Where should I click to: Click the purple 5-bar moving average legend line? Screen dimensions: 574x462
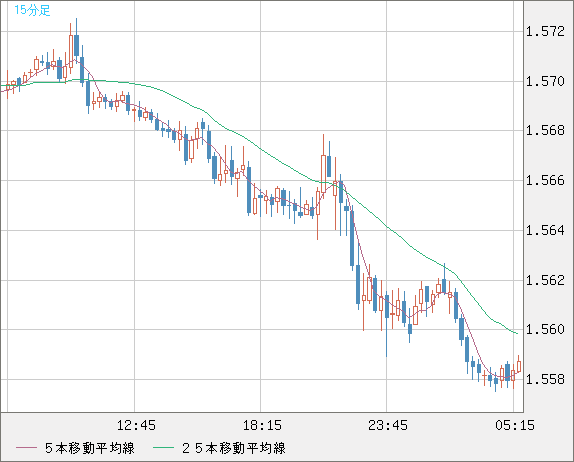point(26,448)
